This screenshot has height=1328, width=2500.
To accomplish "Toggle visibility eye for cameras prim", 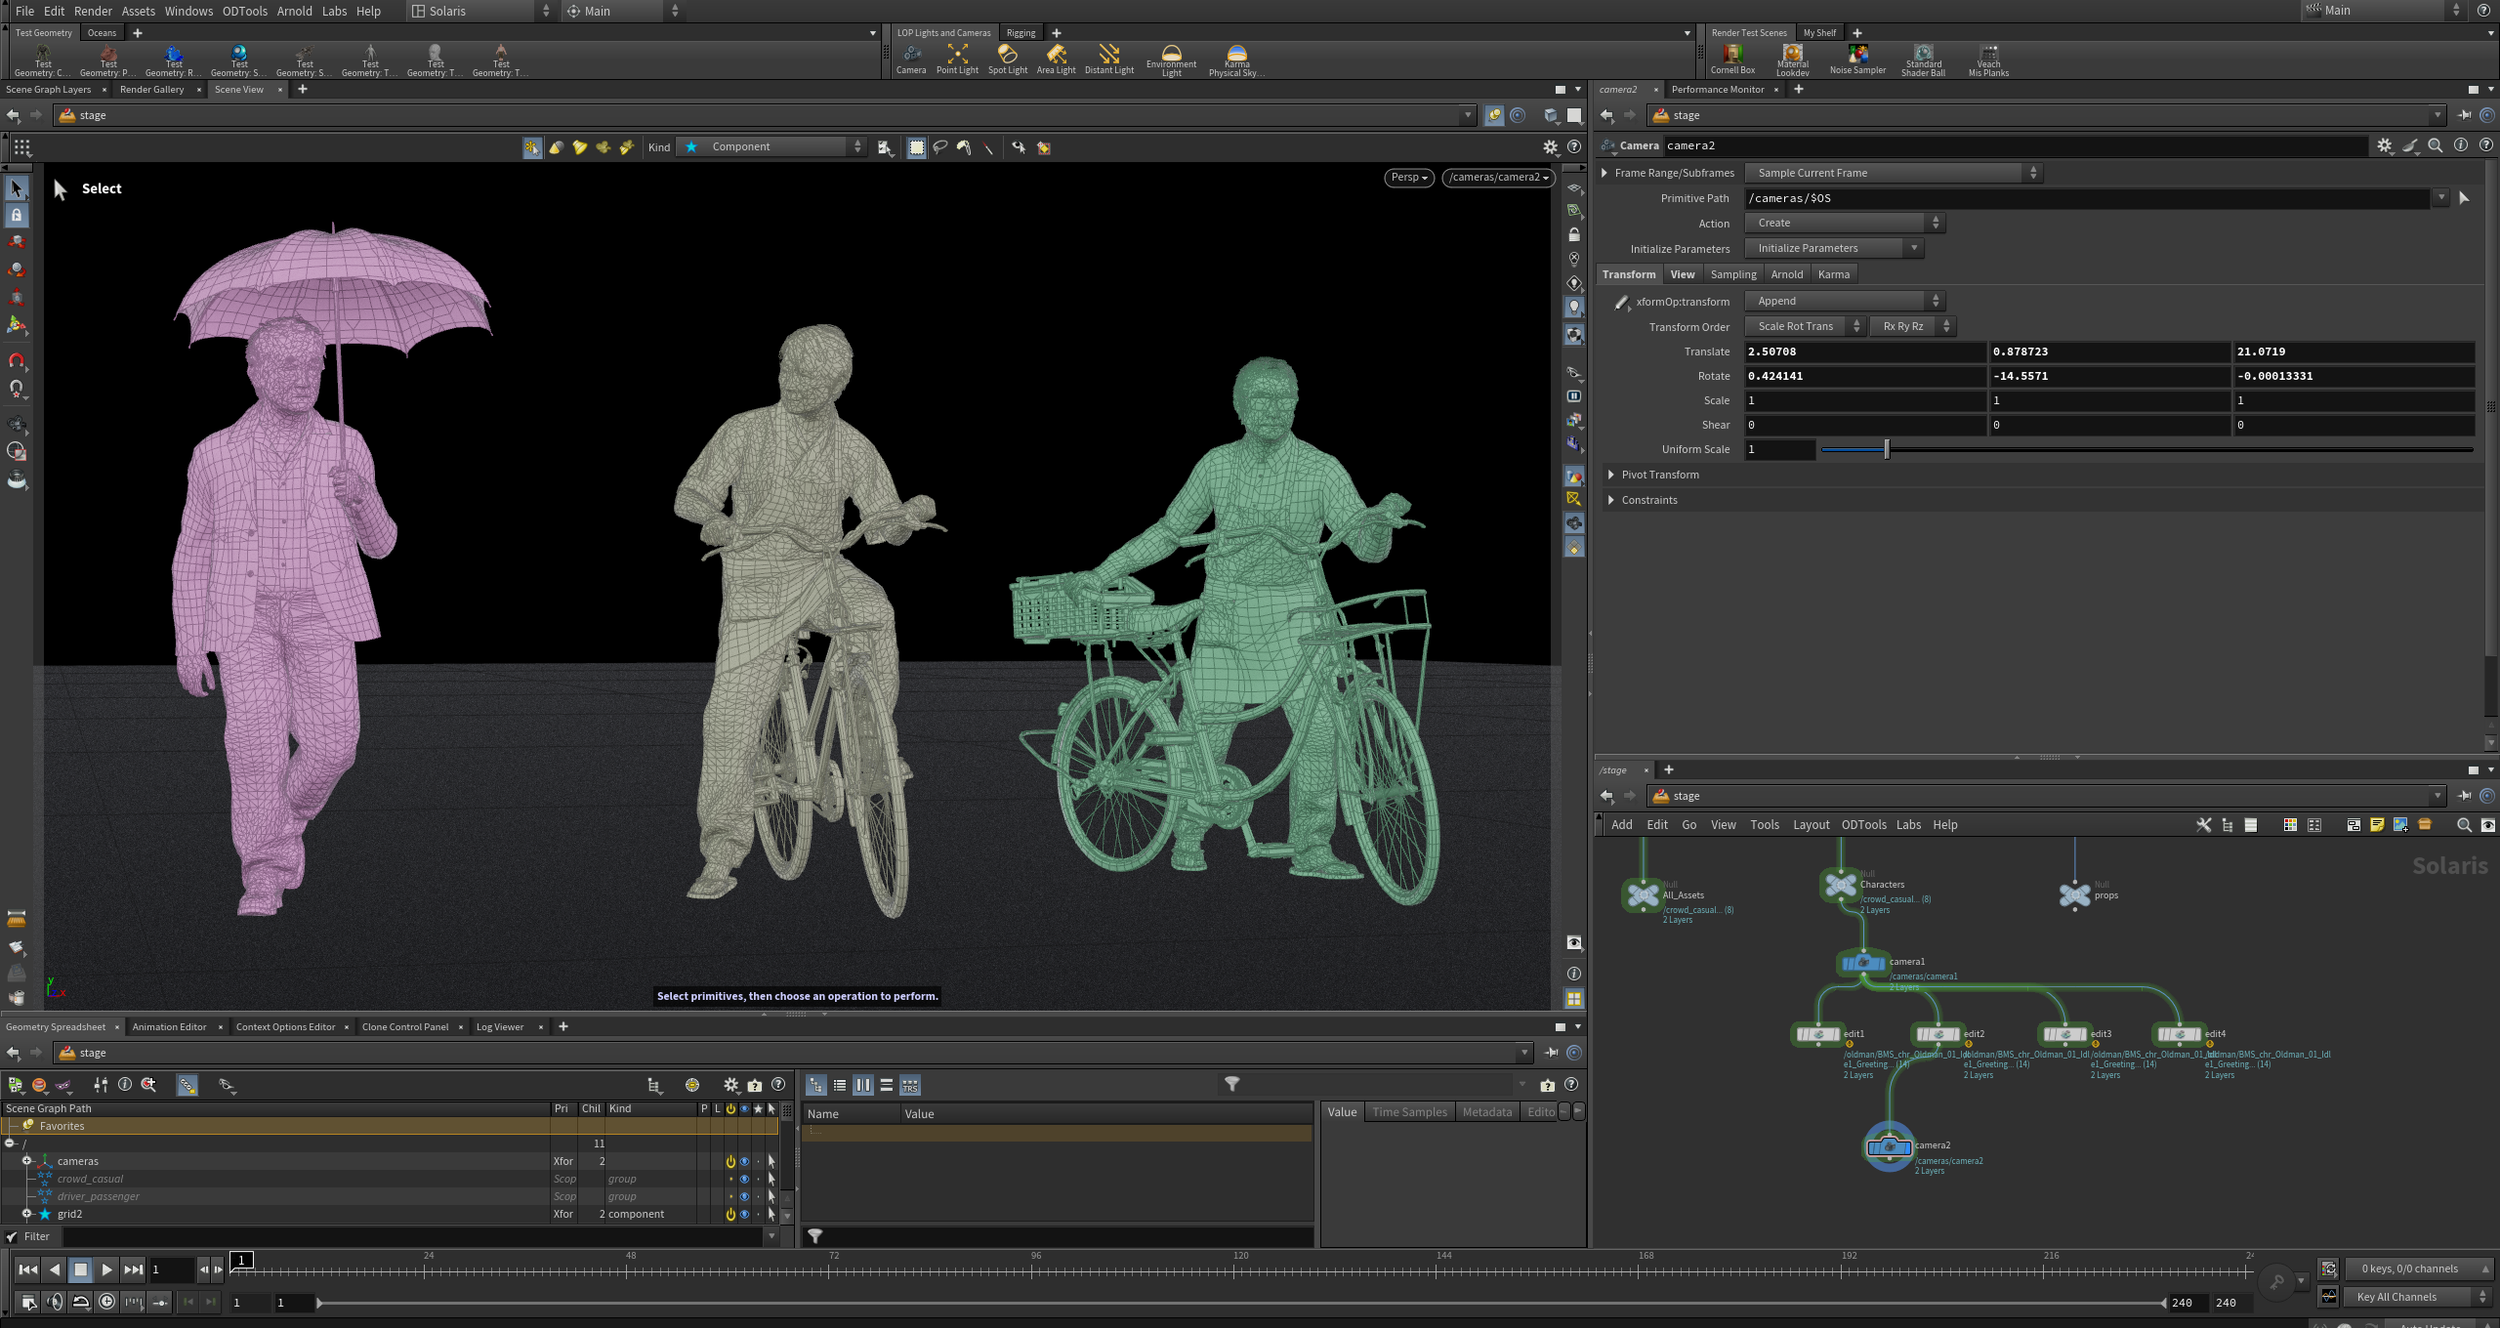I will 744,1161.
